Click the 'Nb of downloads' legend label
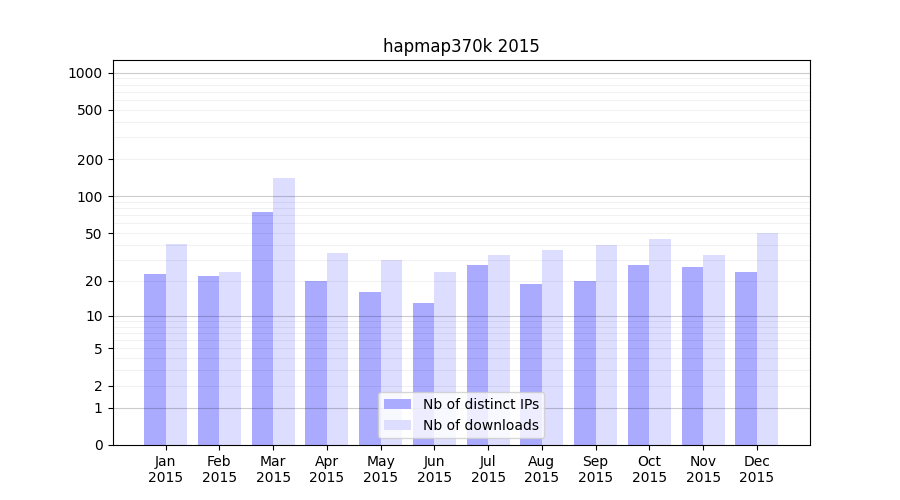900x500 pixels. [x=480, y=425]
